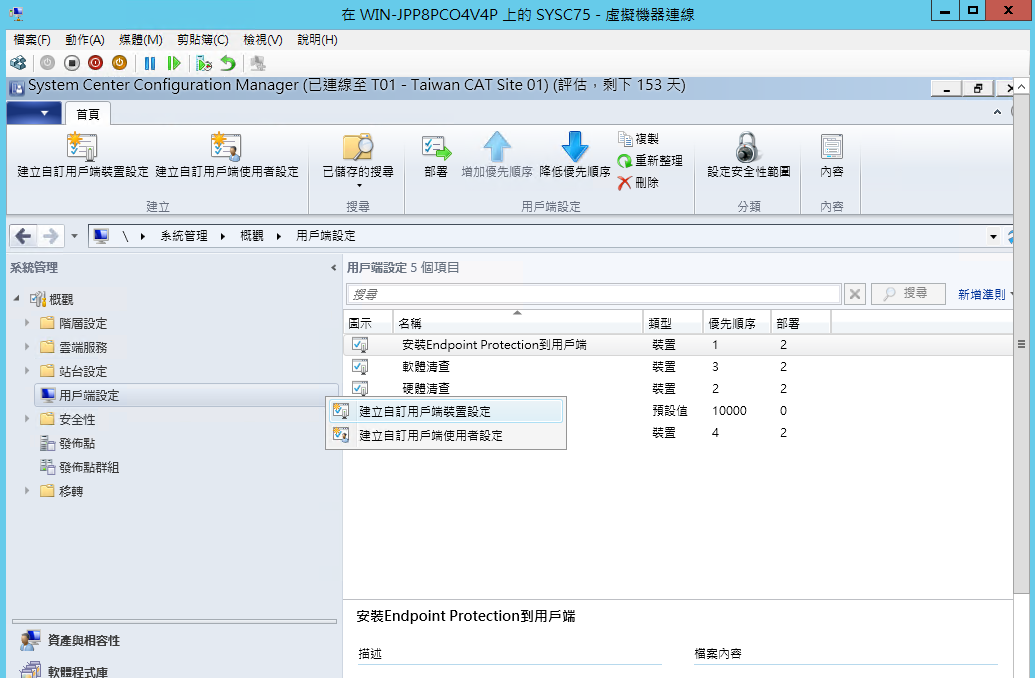Image resolution: width=1035 pixels, height=678 pixels.
Task: Sort by the 名稱 column header
Action: pos(518,323)
